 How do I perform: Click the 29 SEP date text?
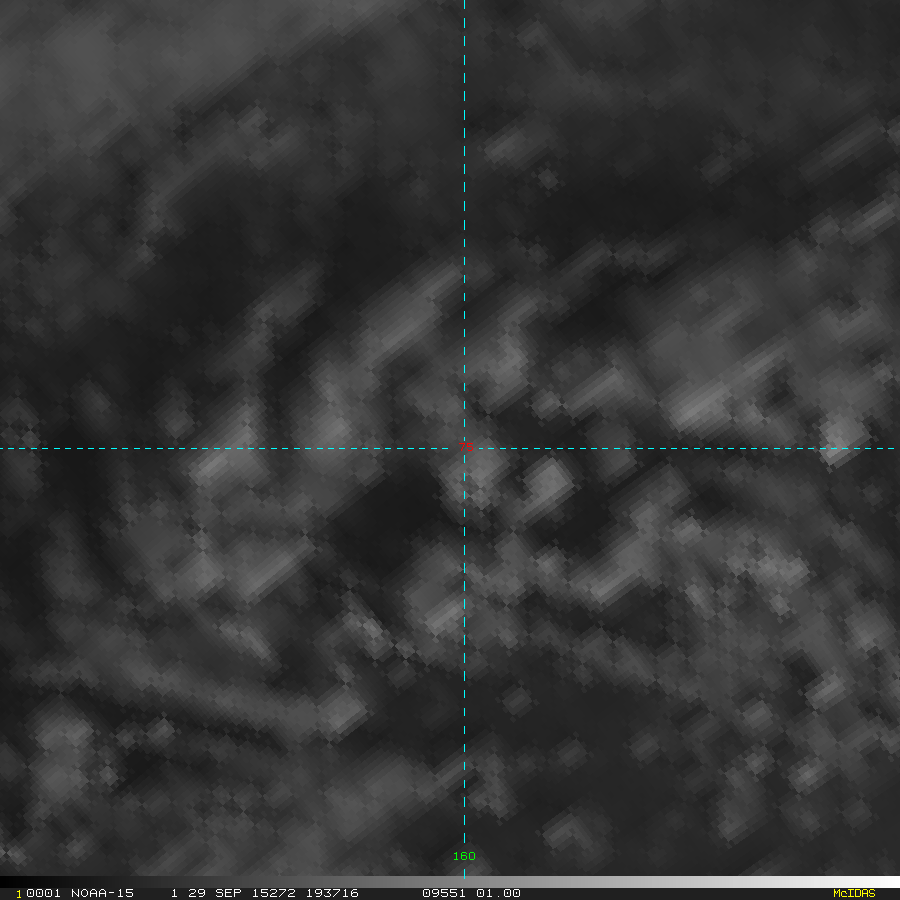(x=215, y=893)
